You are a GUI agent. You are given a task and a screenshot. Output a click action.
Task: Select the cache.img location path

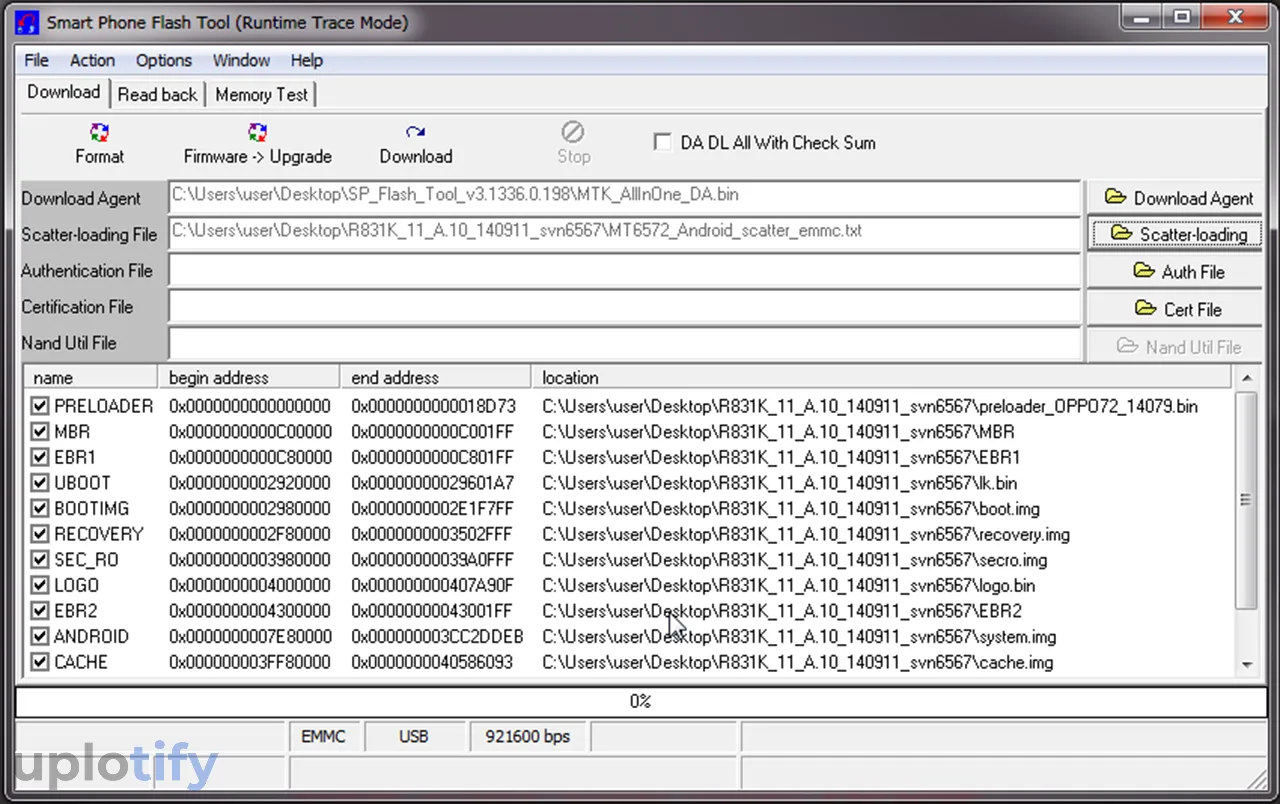point(797,662)
